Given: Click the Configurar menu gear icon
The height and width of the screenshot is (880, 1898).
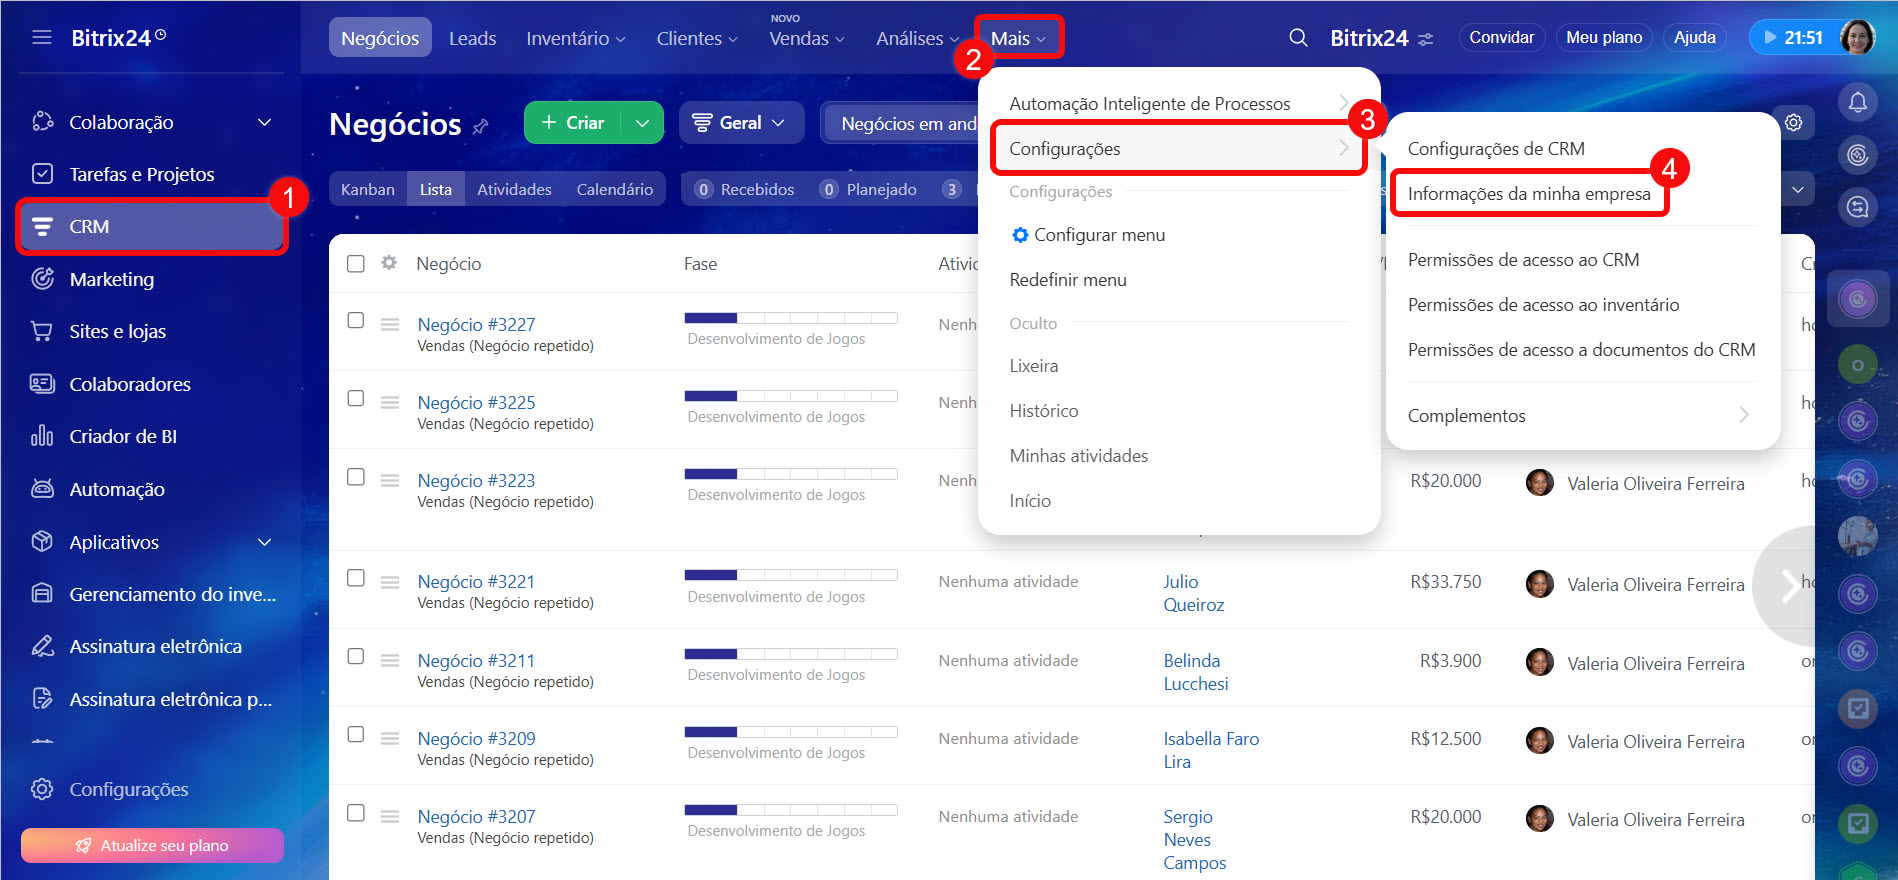Looking at the screenshot, I should [x=1019, y=235].
